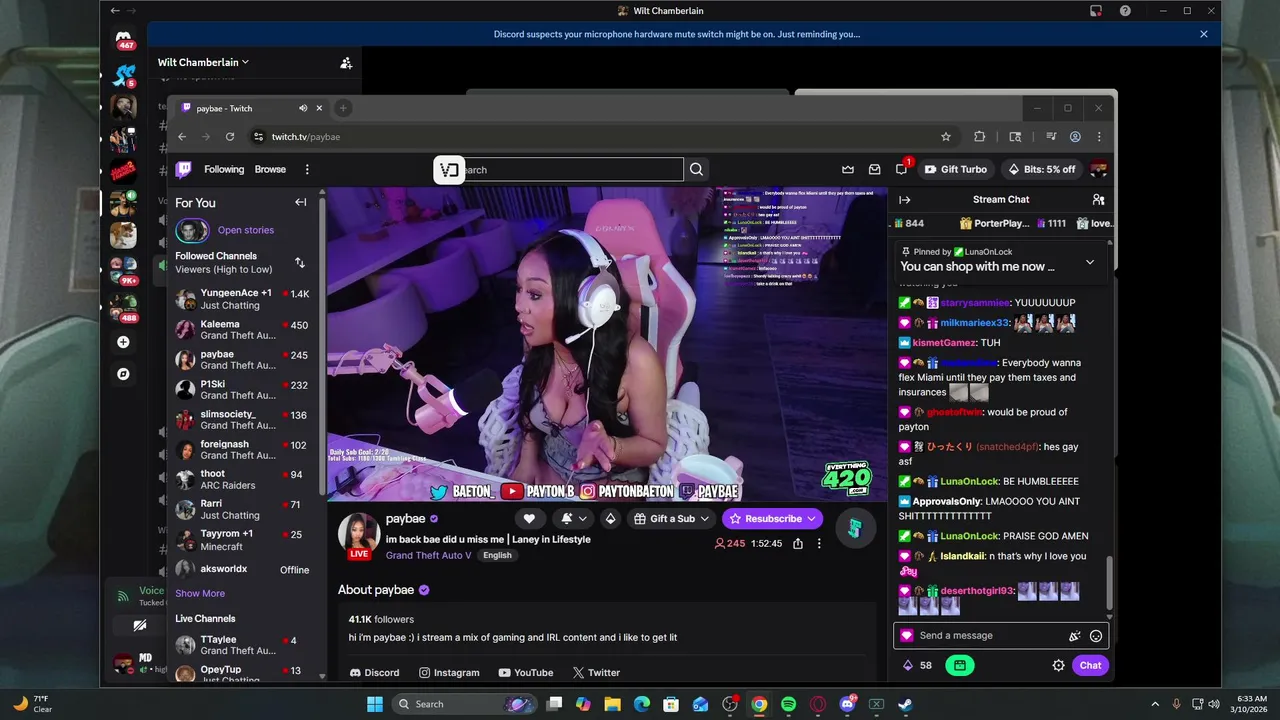
Task: Open the Prime loot crown icon
Action: tap(848, 169)
